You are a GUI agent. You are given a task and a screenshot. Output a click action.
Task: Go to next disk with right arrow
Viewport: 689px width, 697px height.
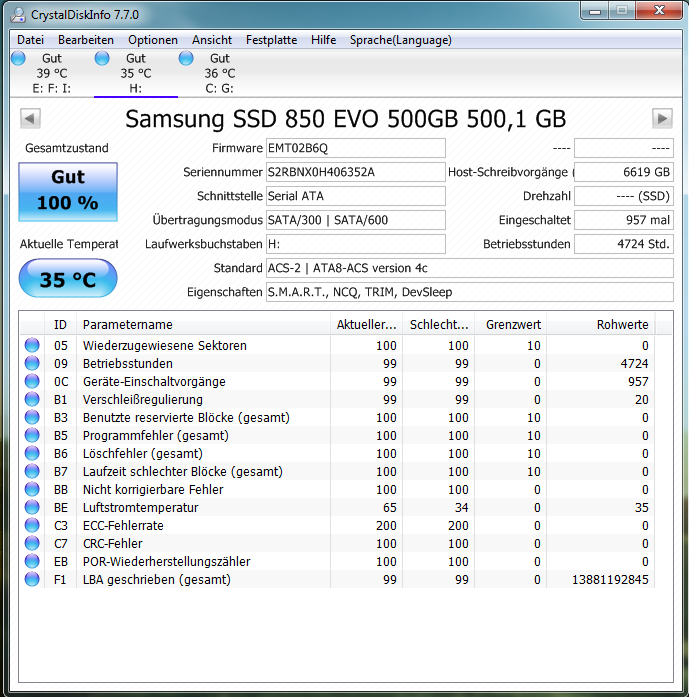[662, 119]
